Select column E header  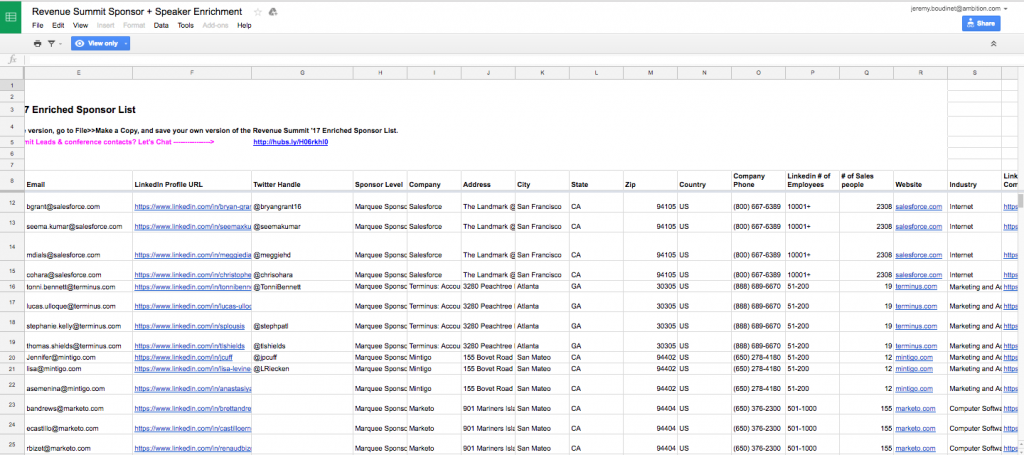tap(78, 73)
